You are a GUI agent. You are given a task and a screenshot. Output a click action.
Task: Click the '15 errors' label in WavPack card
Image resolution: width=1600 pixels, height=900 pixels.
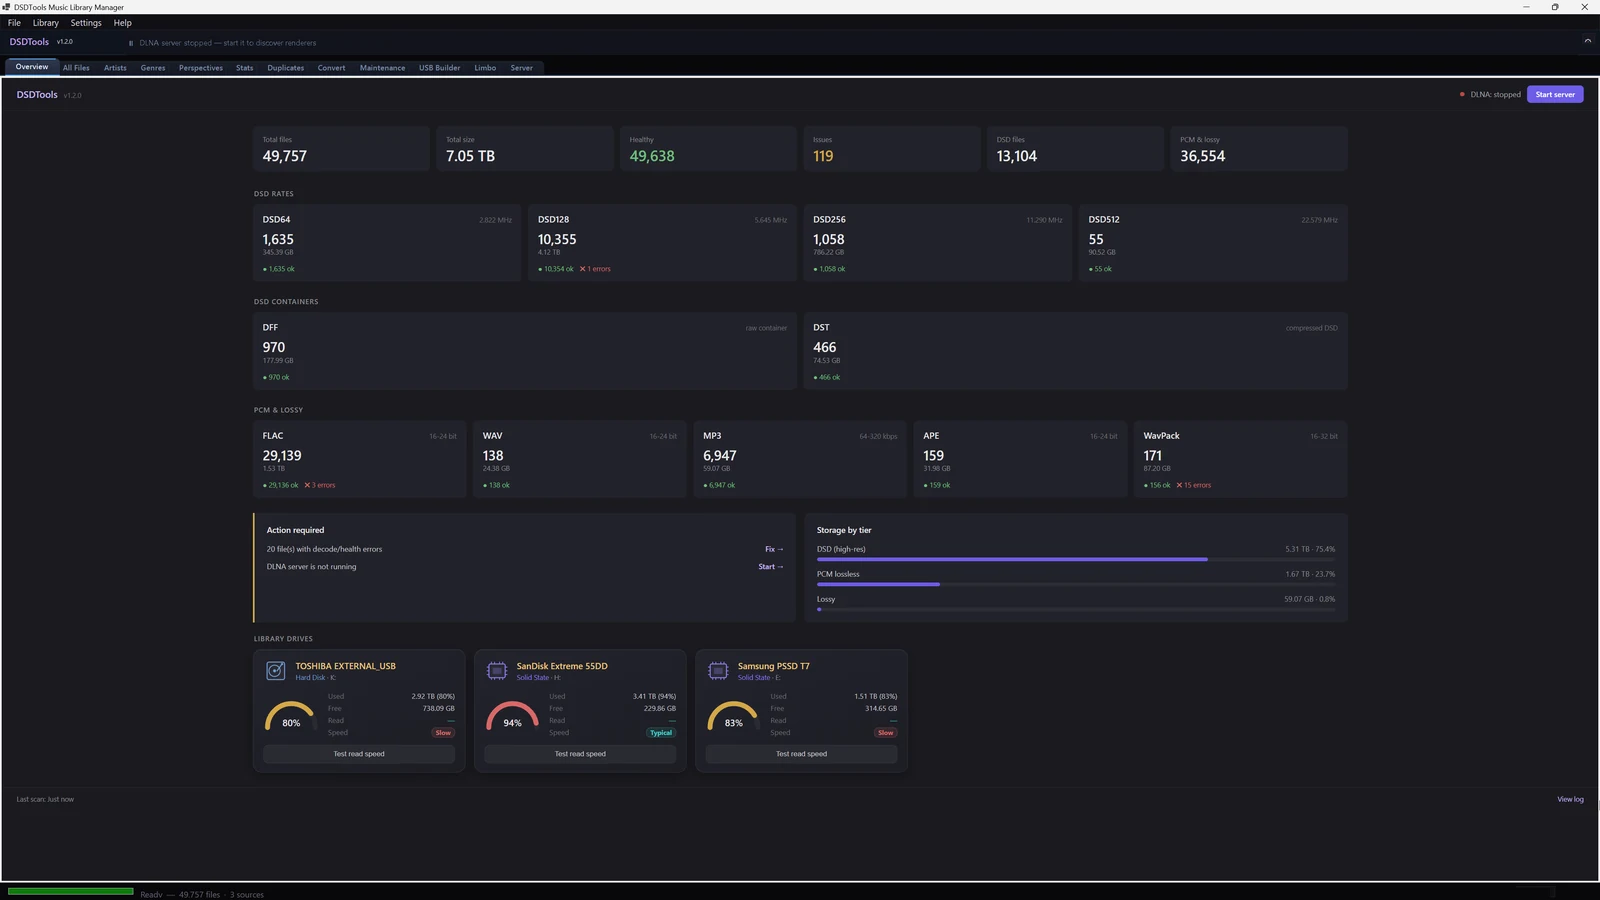click(x=1194, y=485)
